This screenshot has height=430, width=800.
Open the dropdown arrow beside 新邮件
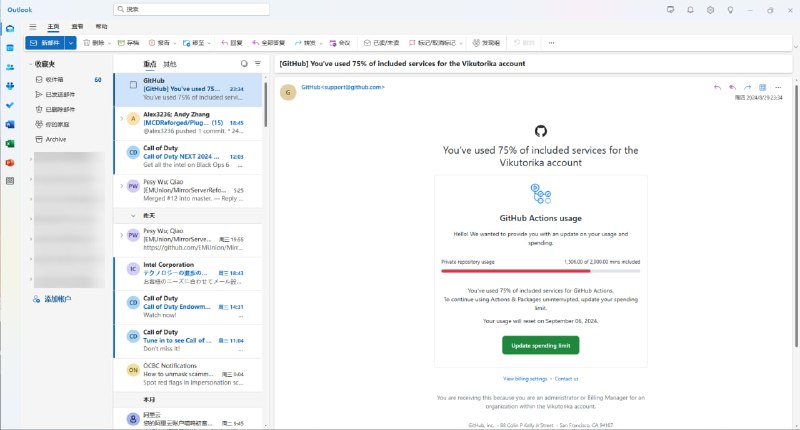72,43
